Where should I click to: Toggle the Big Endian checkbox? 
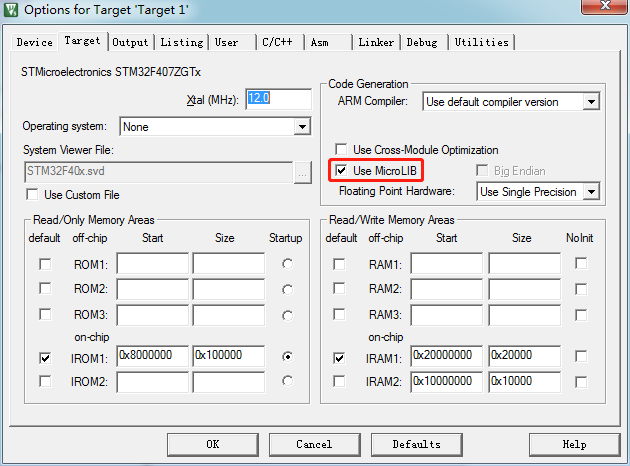point(482,170)
